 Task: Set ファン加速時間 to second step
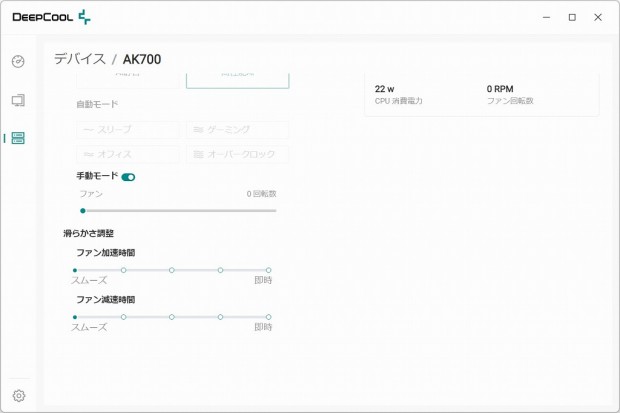click(123, 270)
